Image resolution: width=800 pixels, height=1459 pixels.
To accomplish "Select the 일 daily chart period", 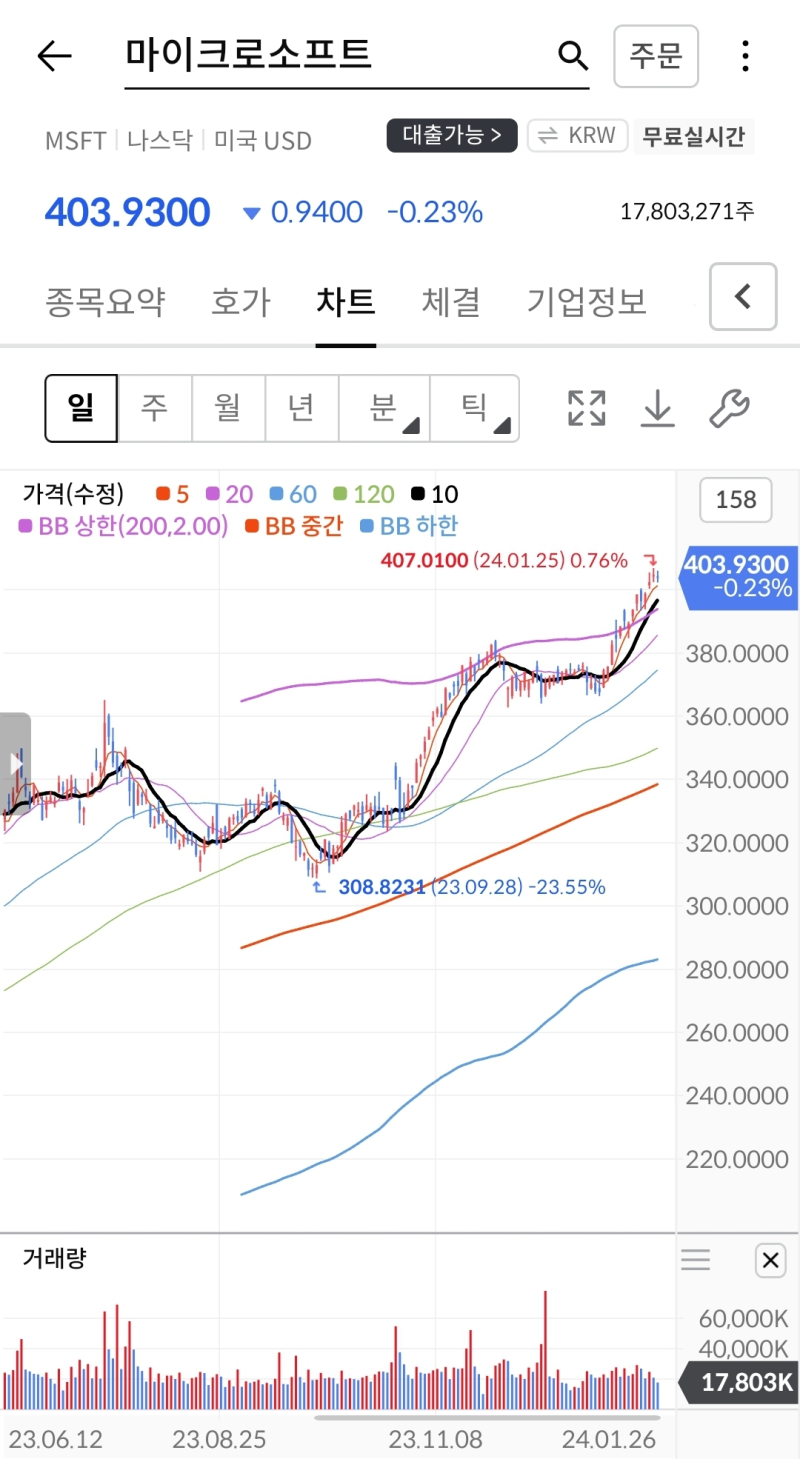I will (81, 408).
